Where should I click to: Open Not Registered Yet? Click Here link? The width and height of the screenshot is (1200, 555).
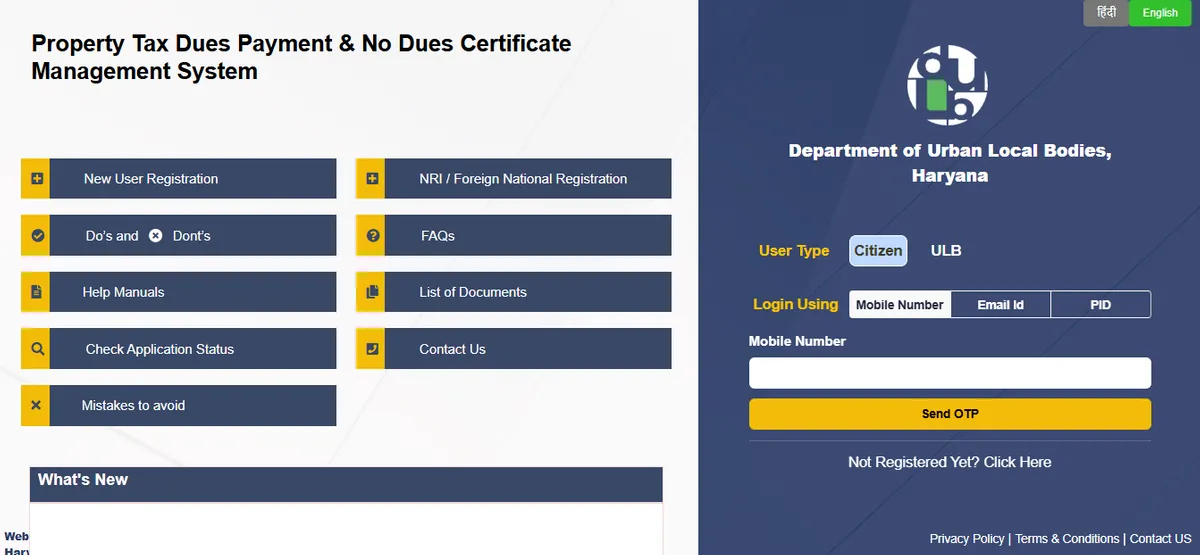[x=949, y=462]
